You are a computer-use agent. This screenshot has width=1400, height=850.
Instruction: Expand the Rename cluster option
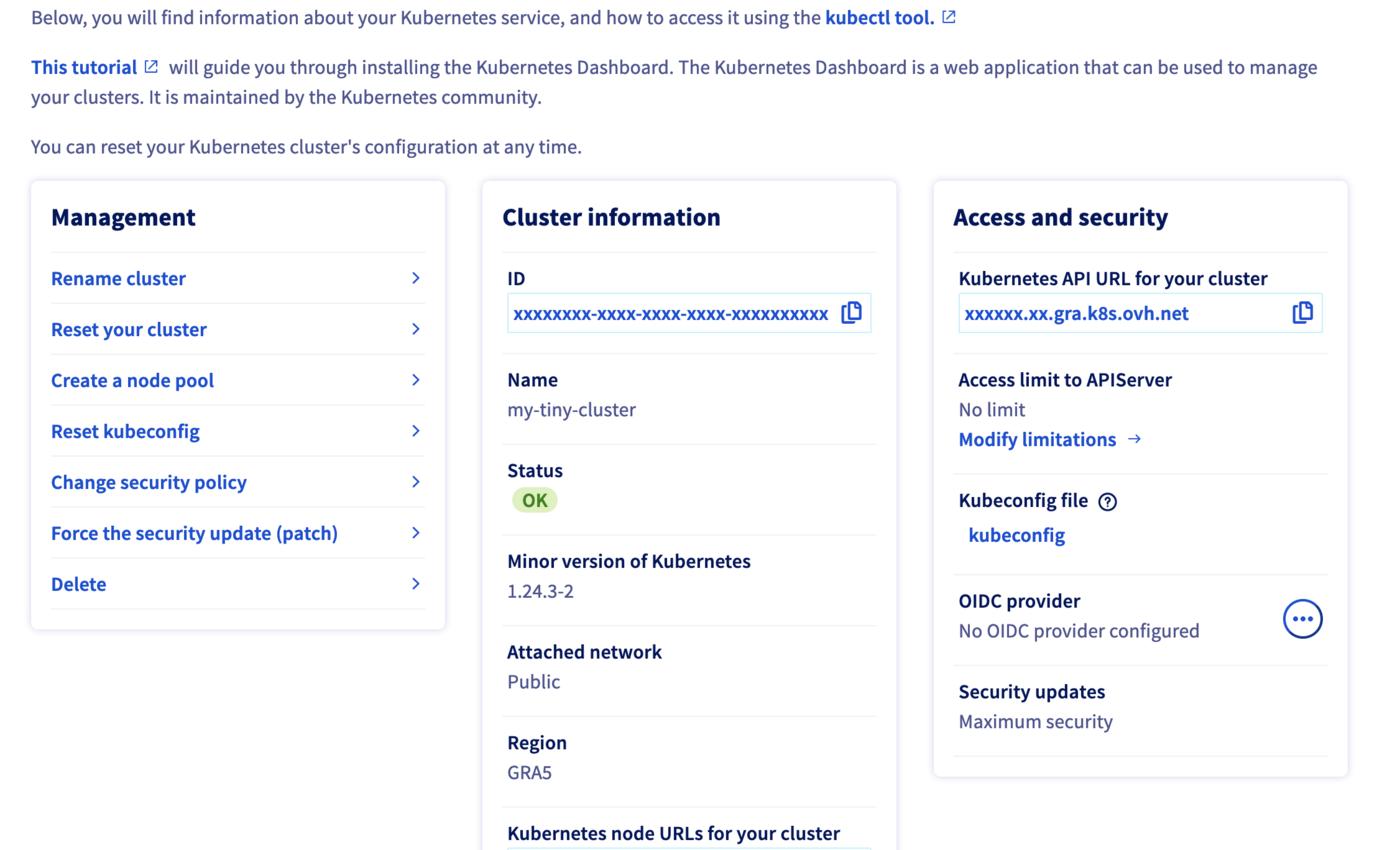coord(118,278)
